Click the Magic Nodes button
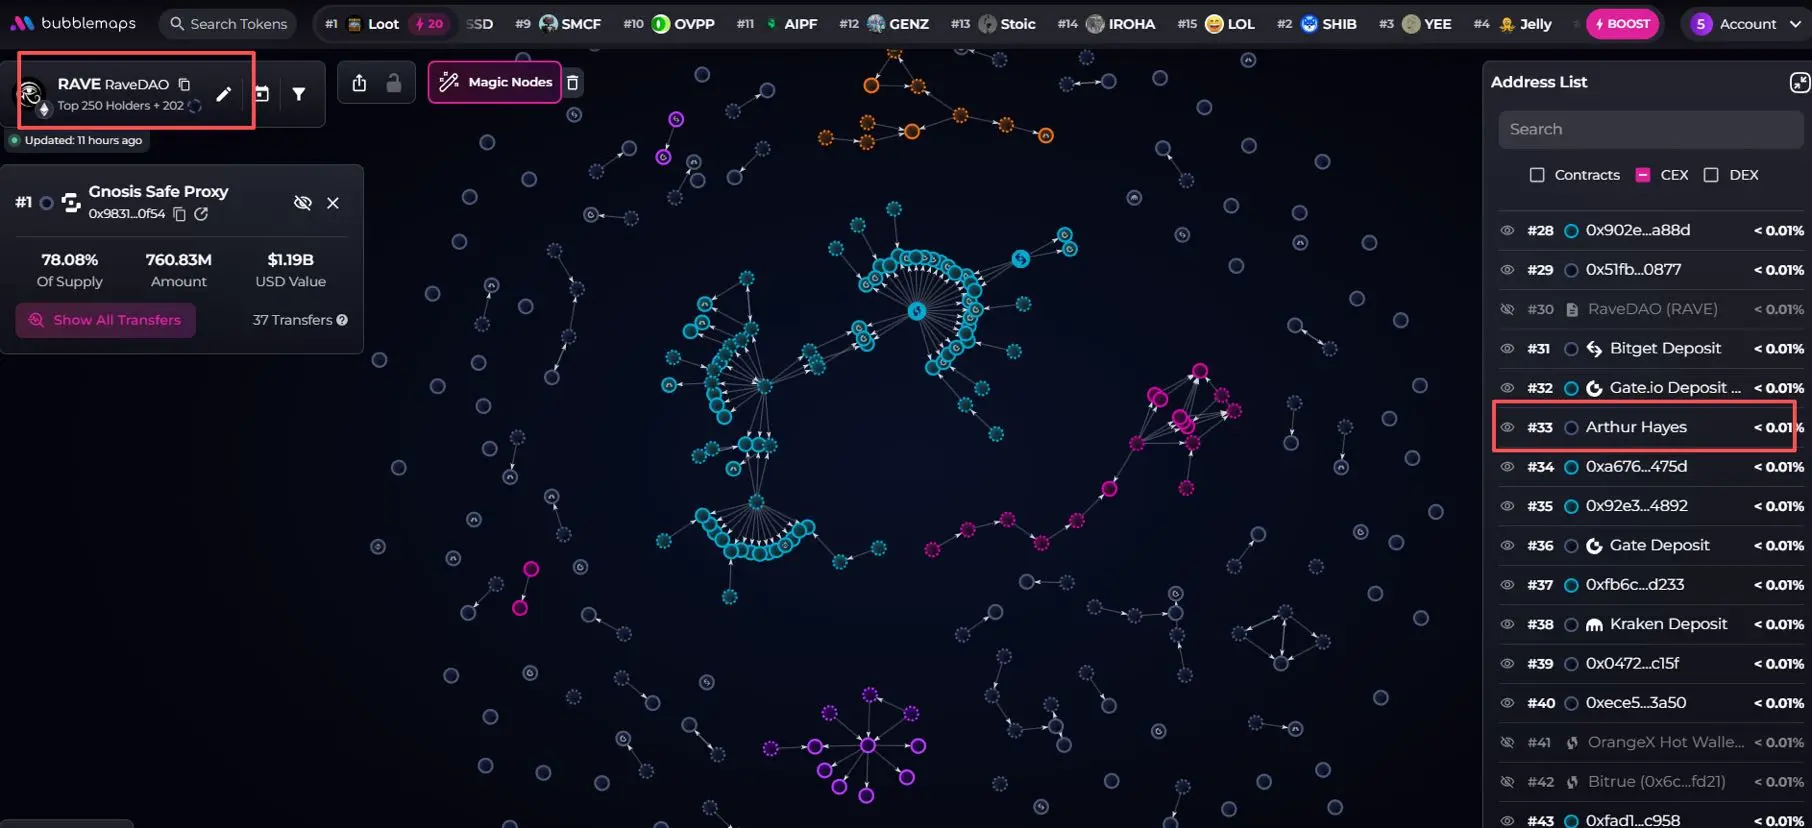The height and width of the screenshot is (828, 1812). tap(496, 82)
